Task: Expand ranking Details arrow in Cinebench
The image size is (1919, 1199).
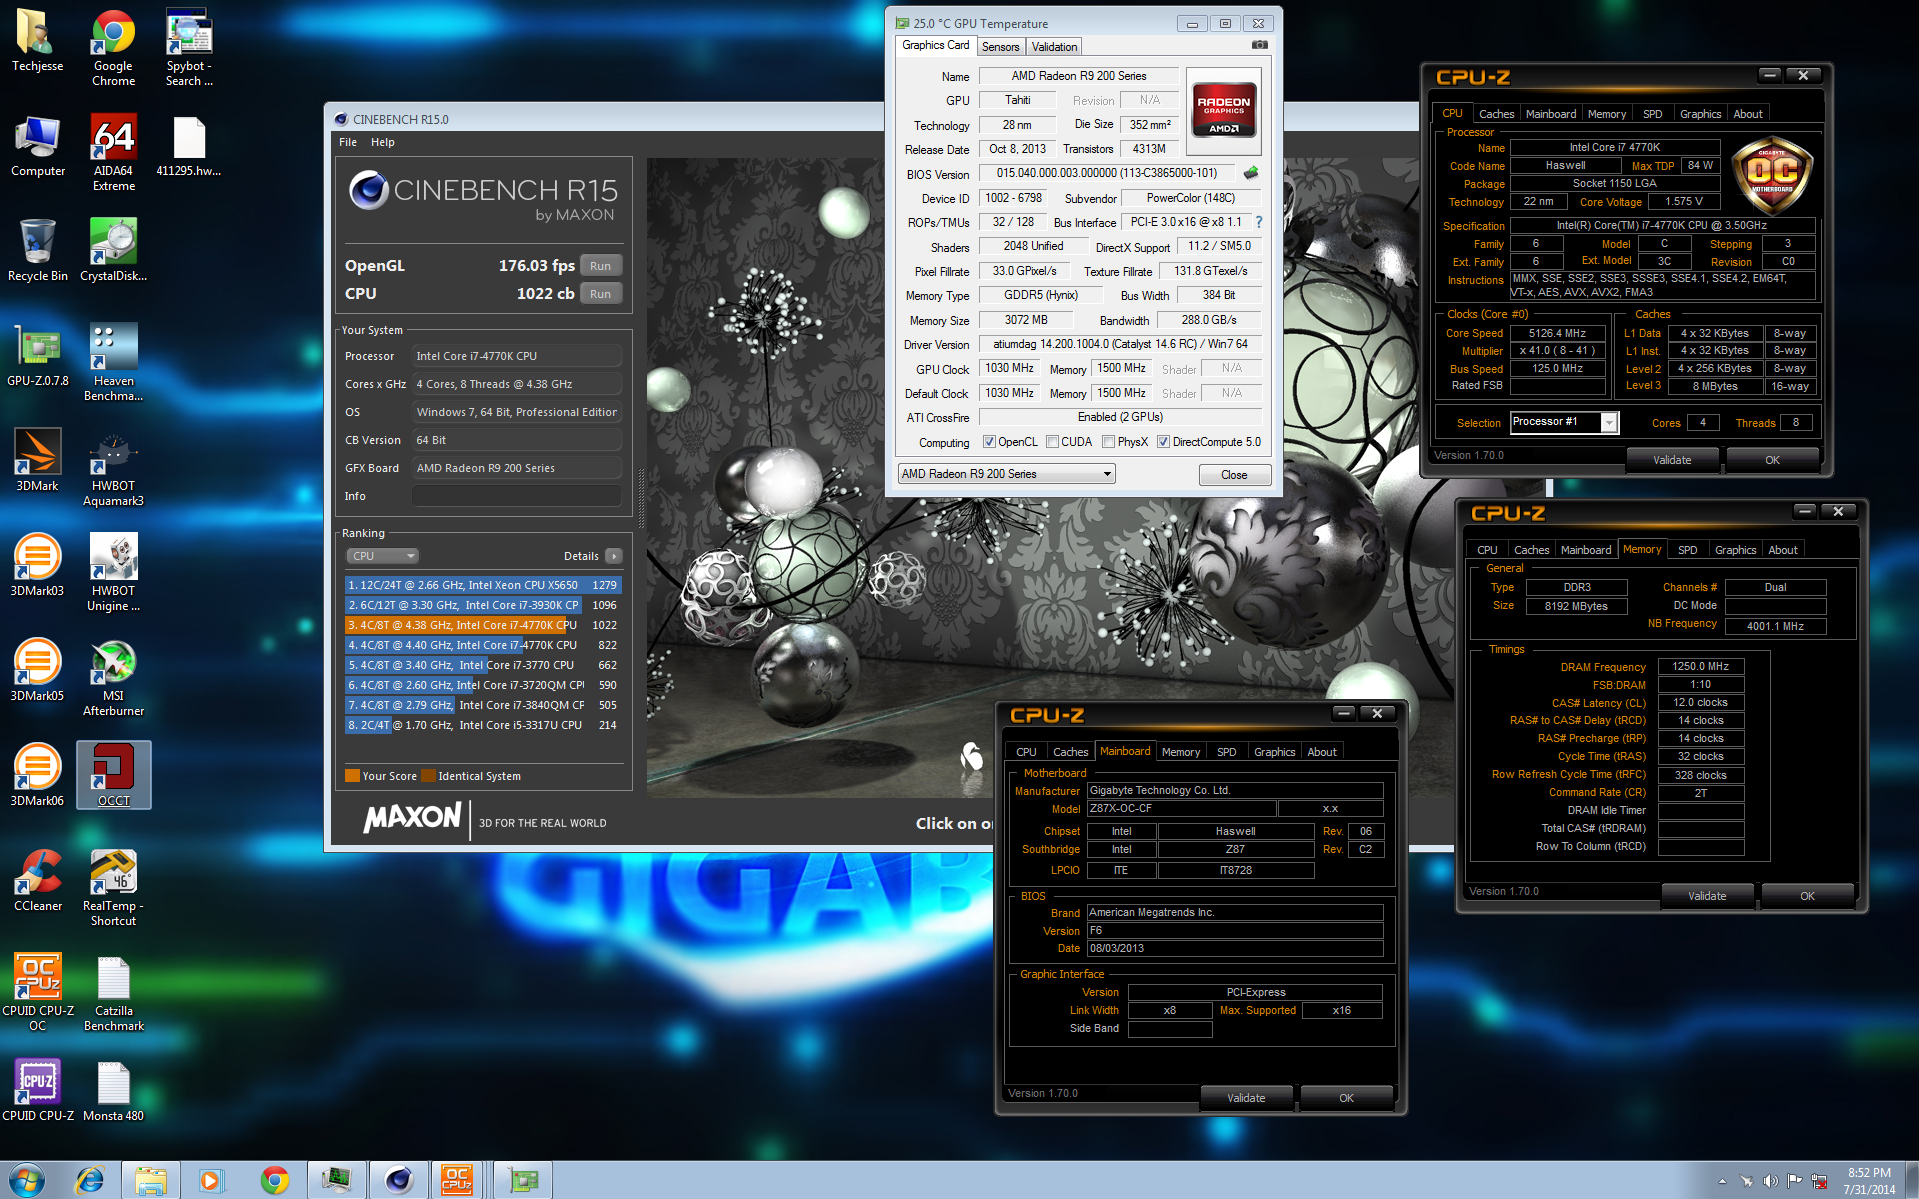Action: (614, 556)
